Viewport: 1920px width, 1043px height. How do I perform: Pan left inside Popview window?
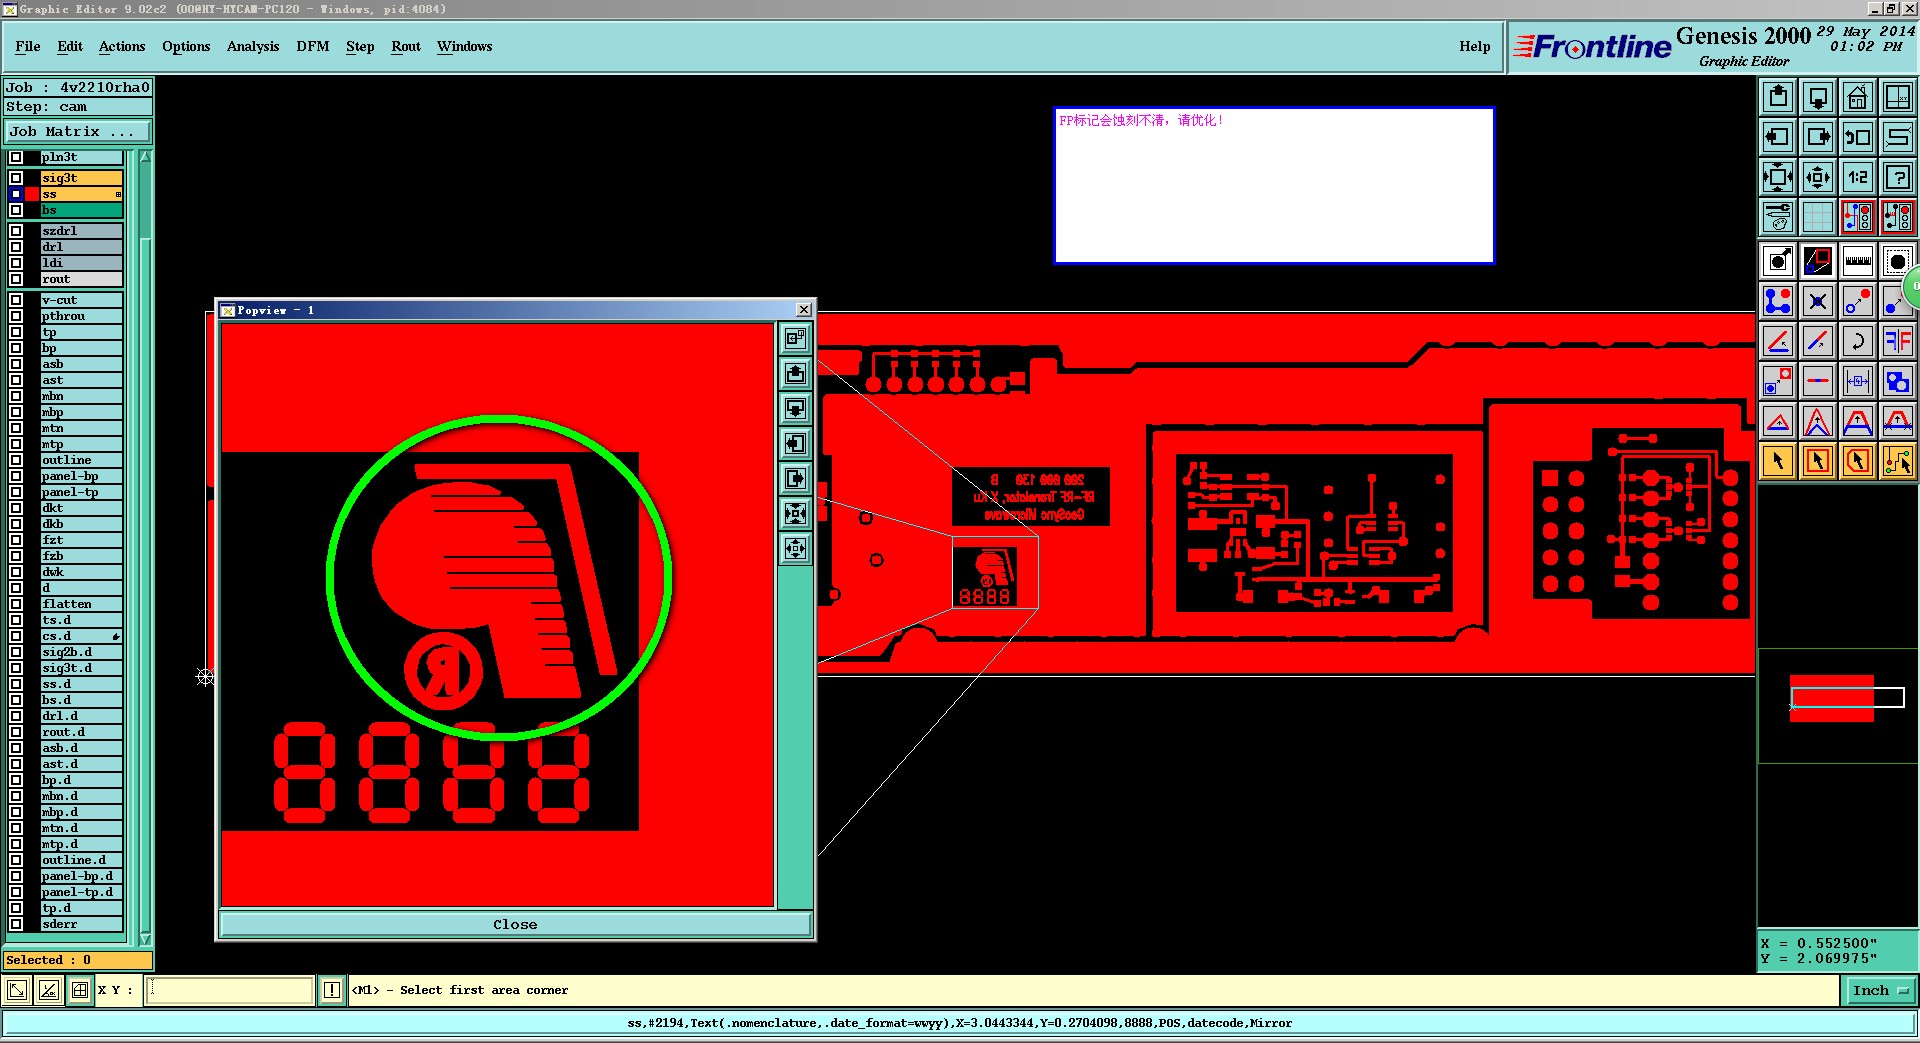(x=795, y=444)
